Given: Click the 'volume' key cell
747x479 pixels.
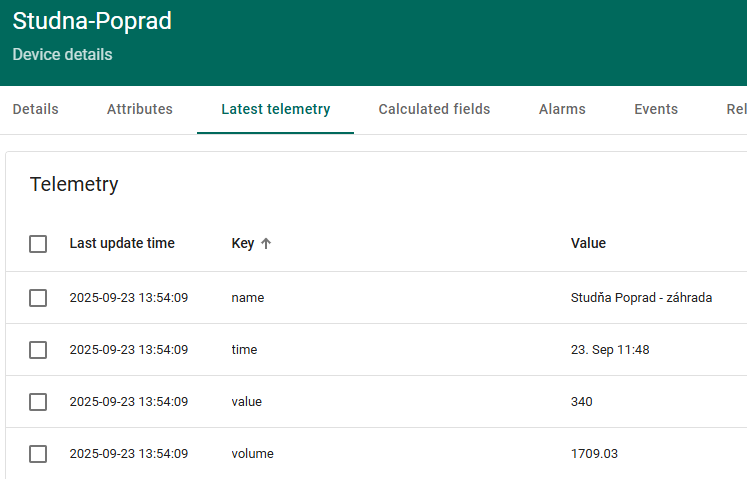Looking at the screenshot, I should (x=252, y=454).
